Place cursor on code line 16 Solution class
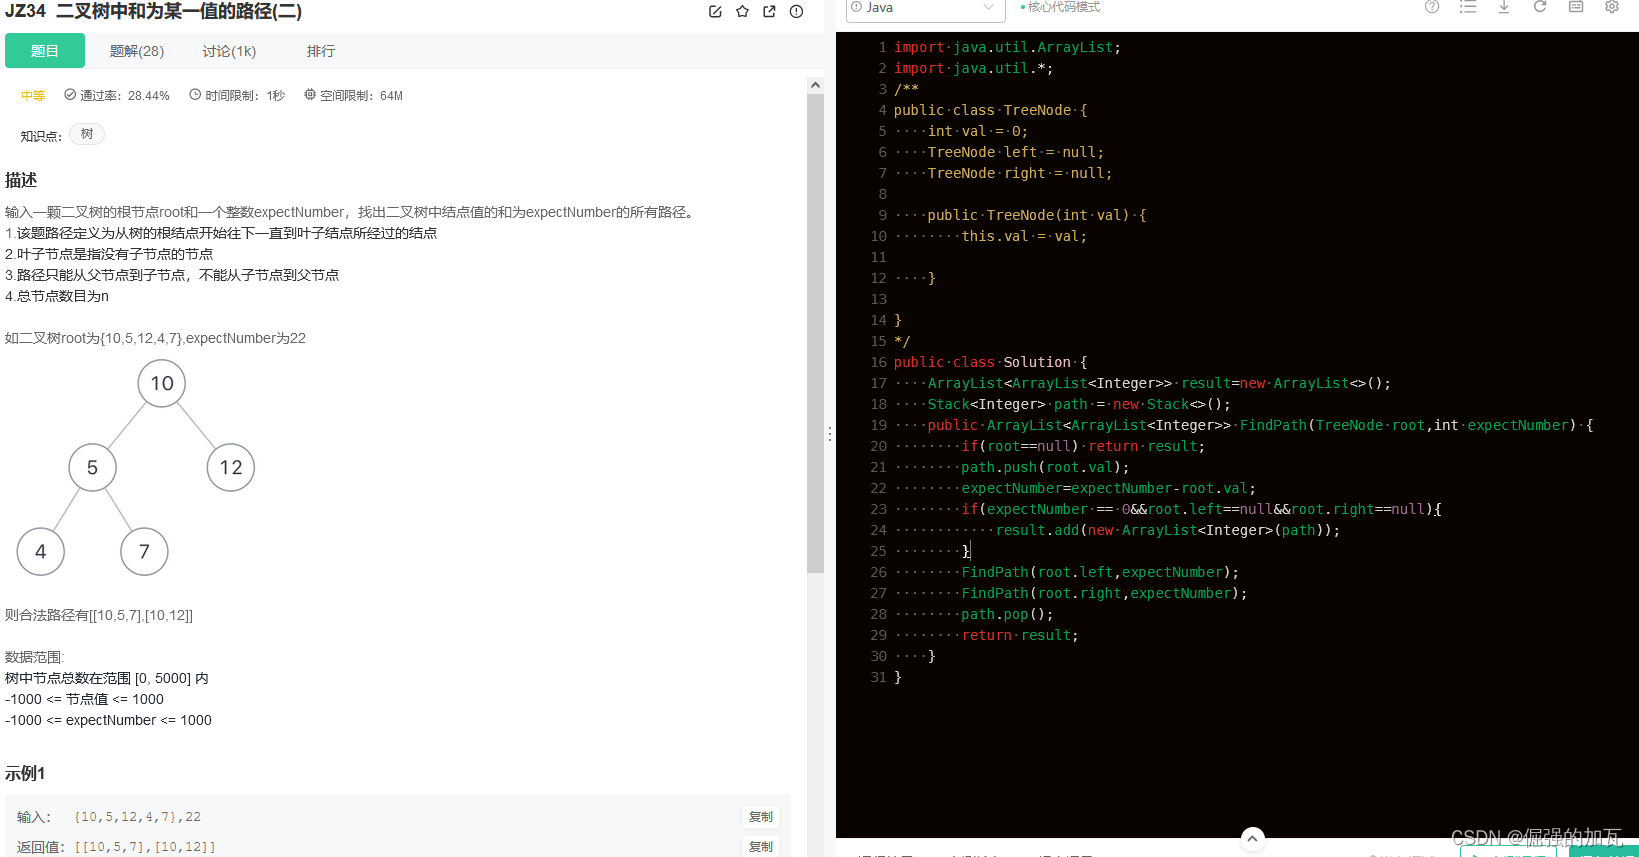The height and width of the screenshot is (857, 1639). 990,362
